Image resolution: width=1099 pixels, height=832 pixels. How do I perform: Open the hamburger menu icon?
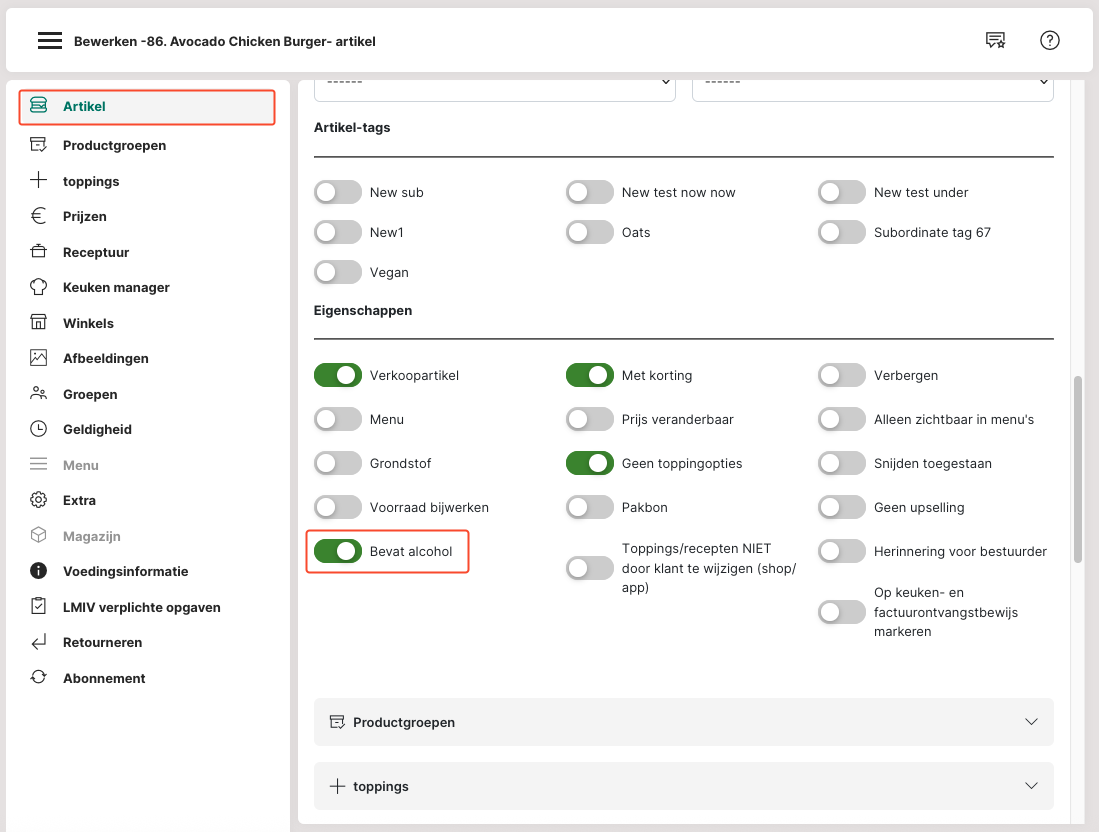(50, 41)
